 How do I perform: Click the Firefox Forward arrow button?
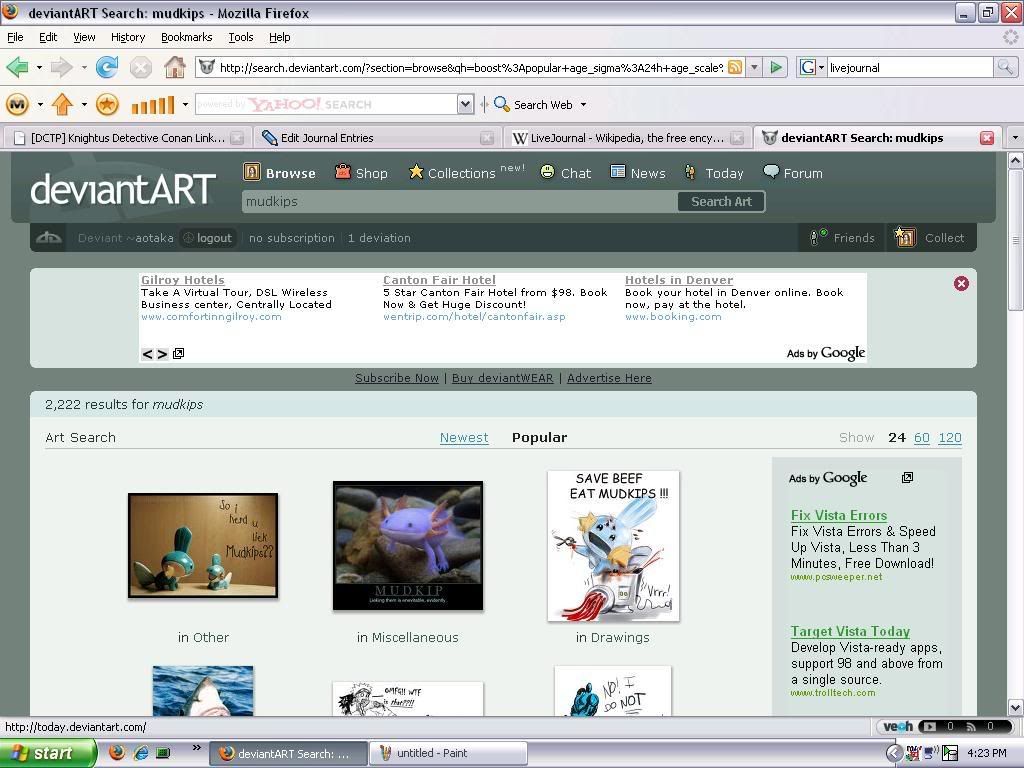tap(61, 67)
